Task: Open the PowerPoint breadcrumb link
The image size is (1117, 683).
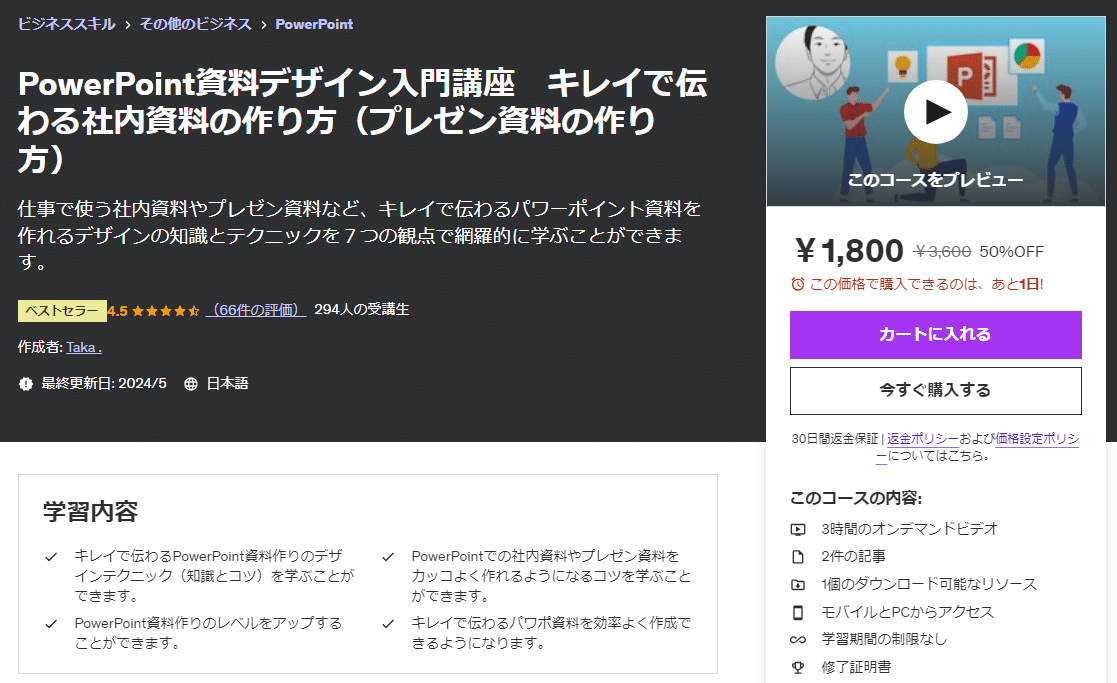Action: tap(314, 24)
